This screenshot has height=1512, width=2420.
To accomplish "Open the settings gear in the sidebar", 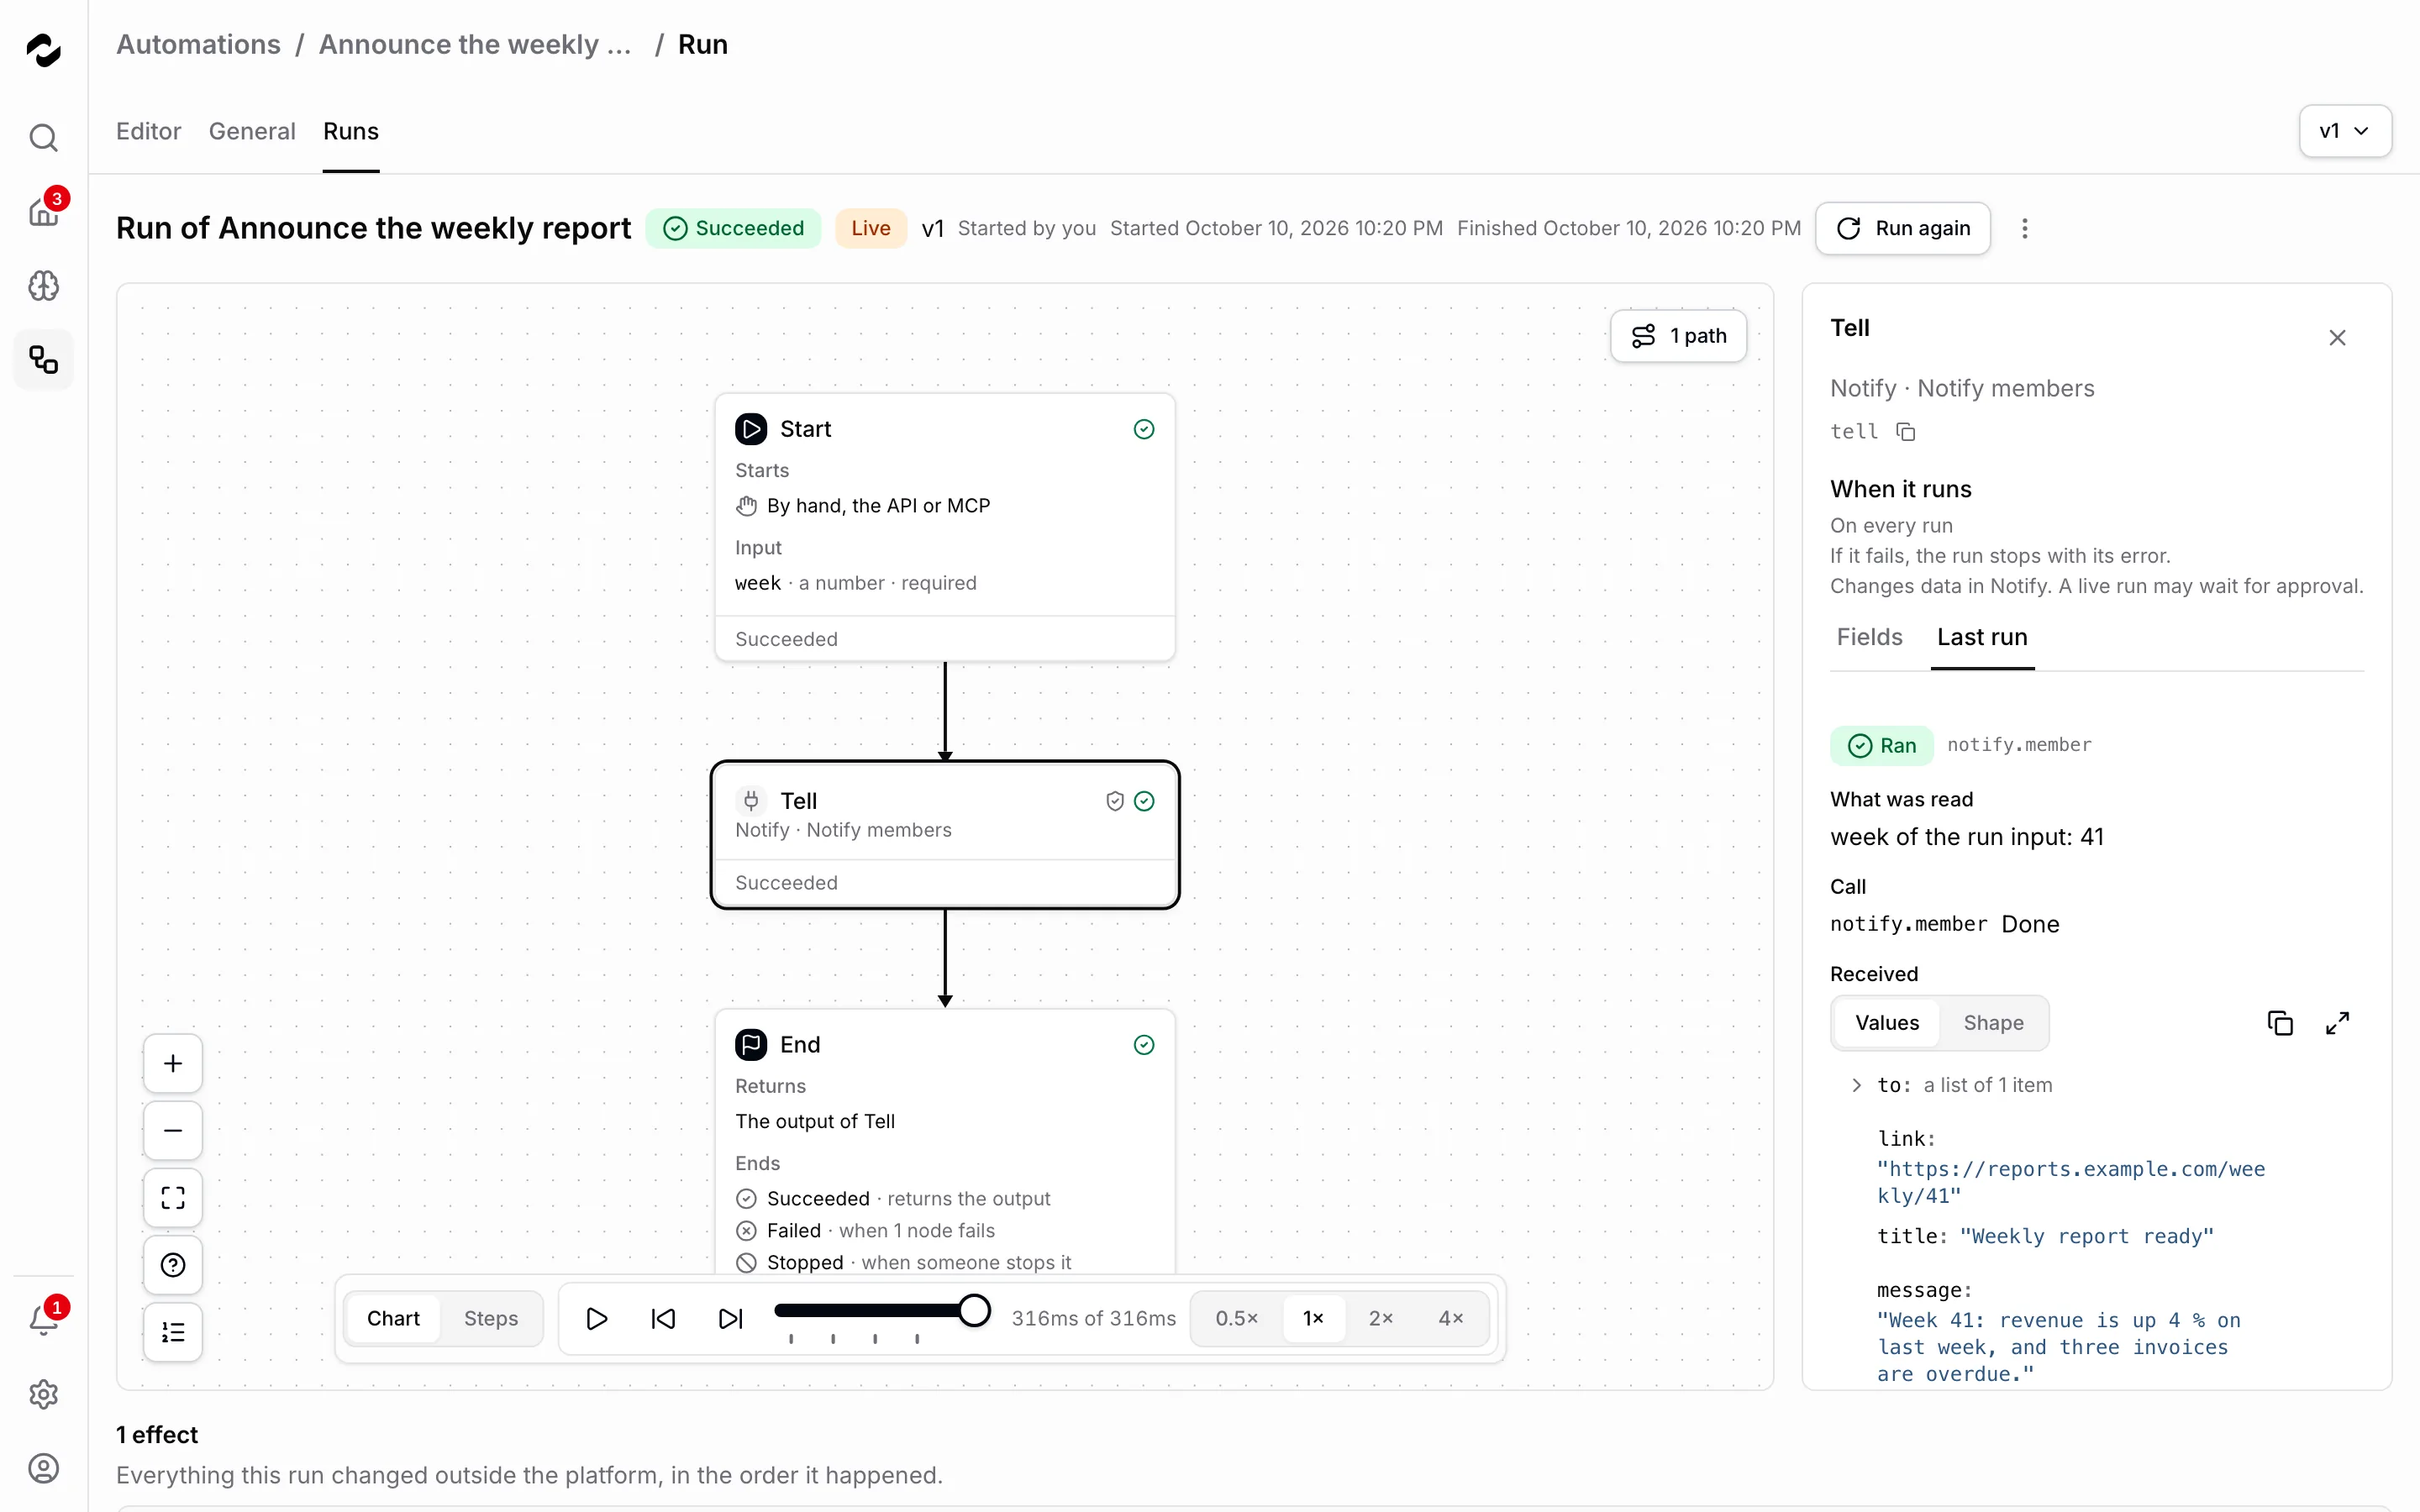I will 43,1394.
